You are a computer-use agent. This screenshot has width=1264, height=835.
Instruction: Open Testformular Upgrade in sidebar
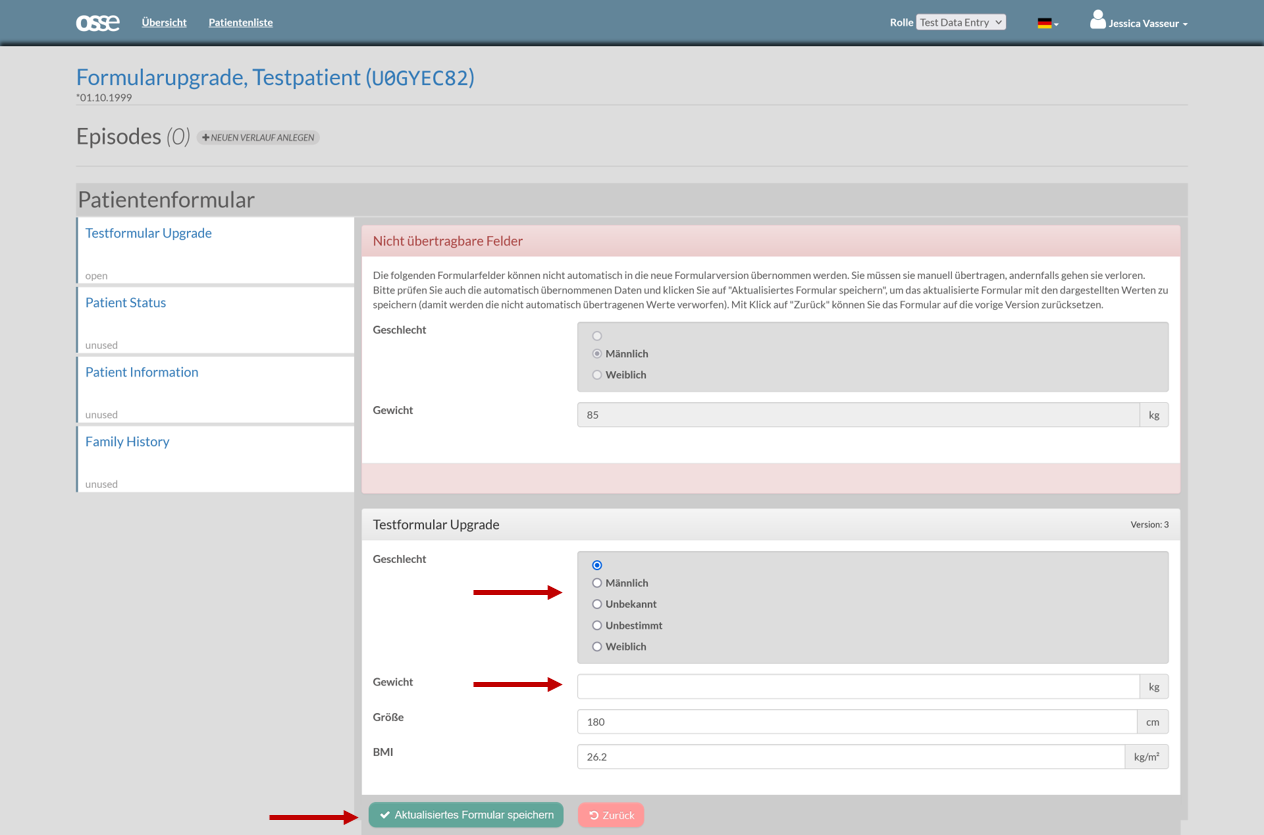tap(148, 233)
